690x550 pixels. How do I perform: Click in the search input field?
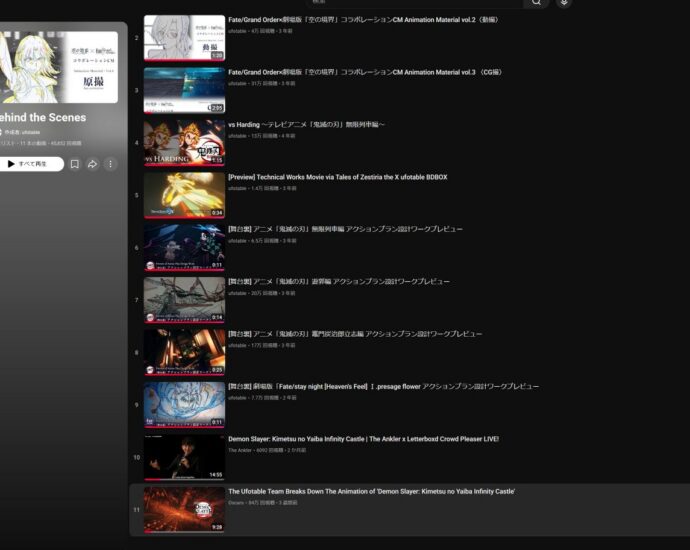pyautogui.click(x=410, y=3)
